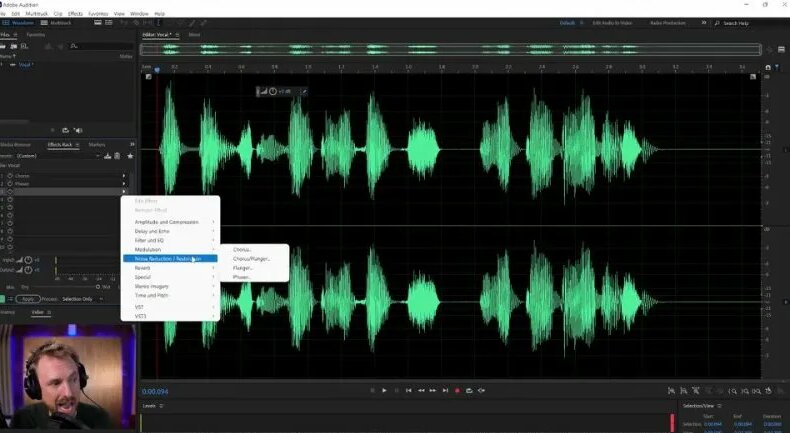This screenshot has height=433, width=790.
Task: Toggle power for Phaser effect slot 2
Action: pyautogui.click(x=10, y=184)
